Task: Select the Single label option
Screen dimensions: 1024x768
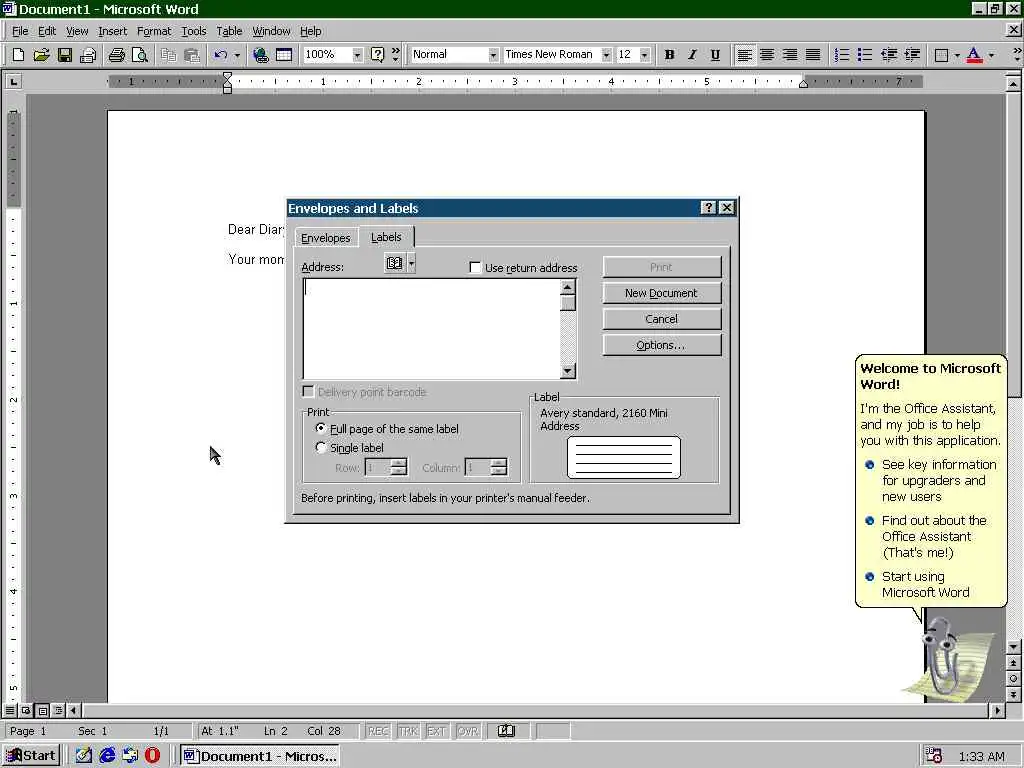Action: [x=321, y=447]
